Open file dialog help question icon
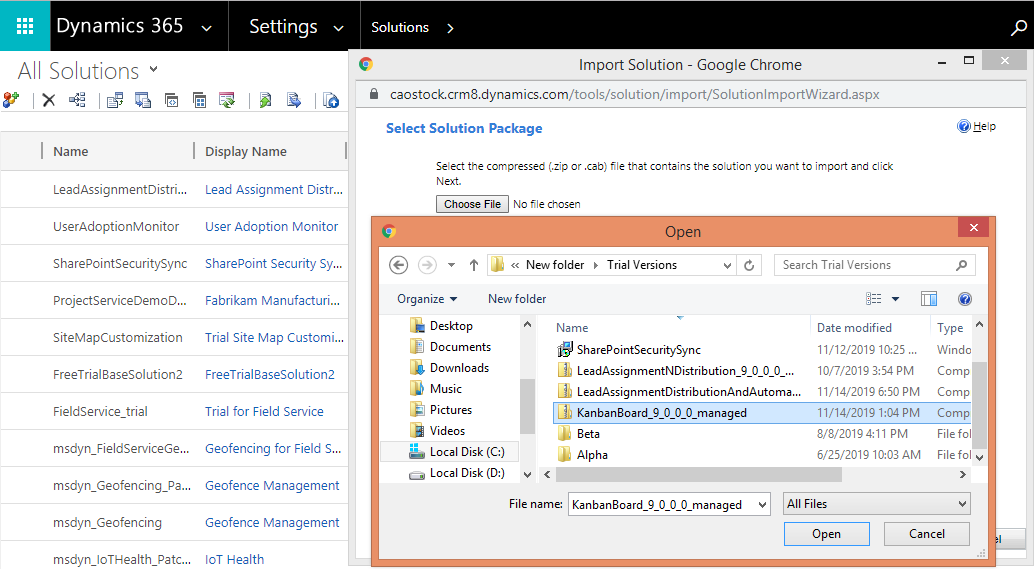The height and width of the screenshot is (569, 1034). tap(965, 299)
